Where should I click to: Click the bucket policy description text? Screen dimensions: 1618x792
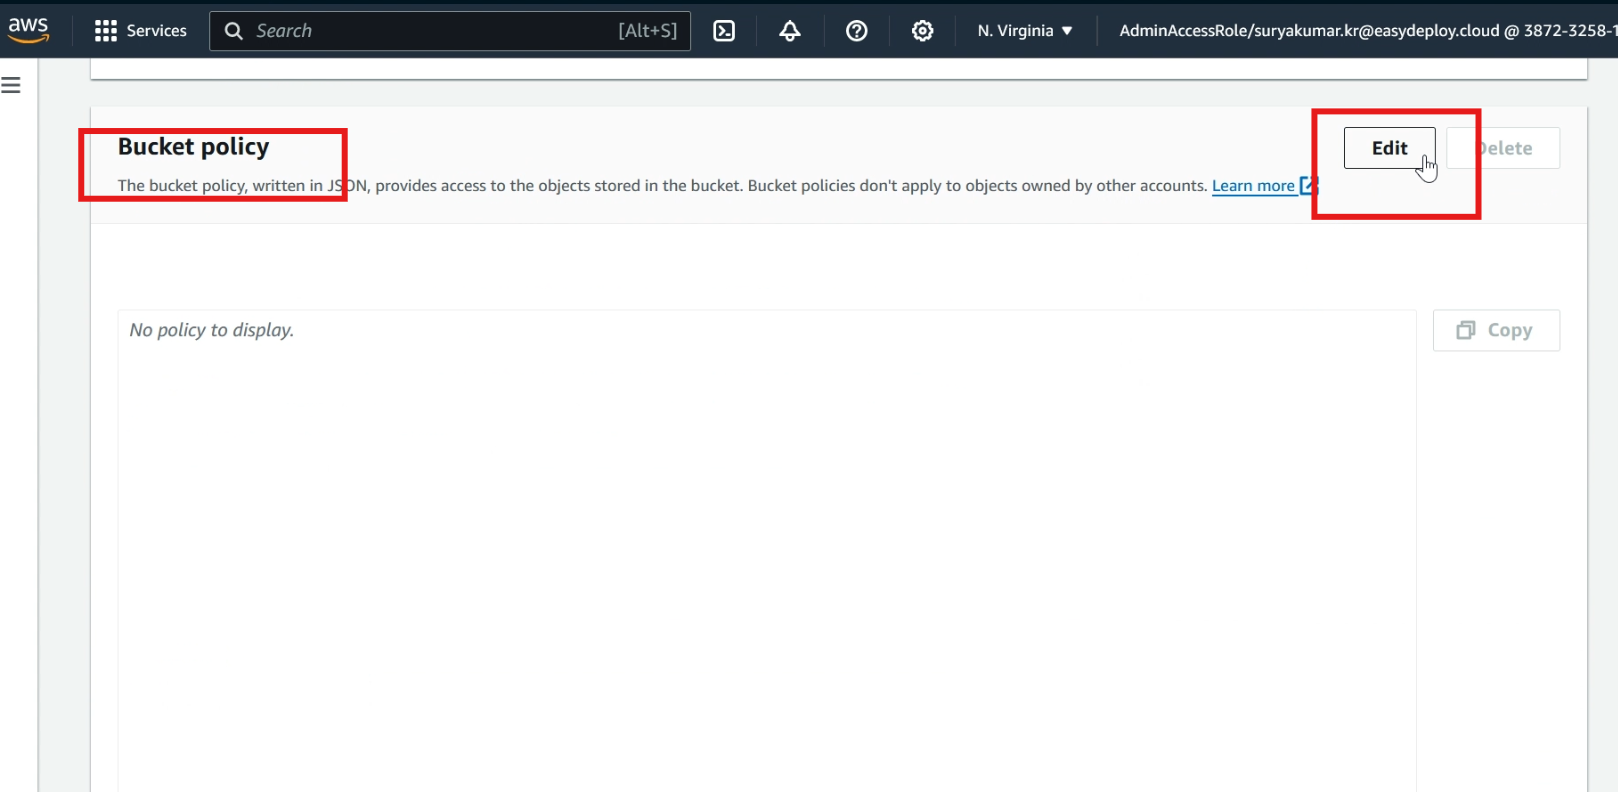662,186
